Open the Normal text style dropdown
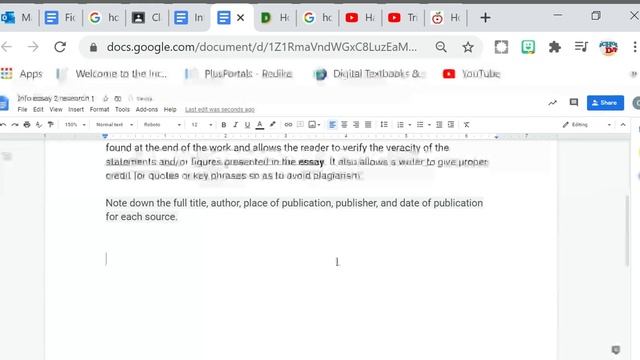The height and width of the screenshot is (360, 640). point(114,124)
